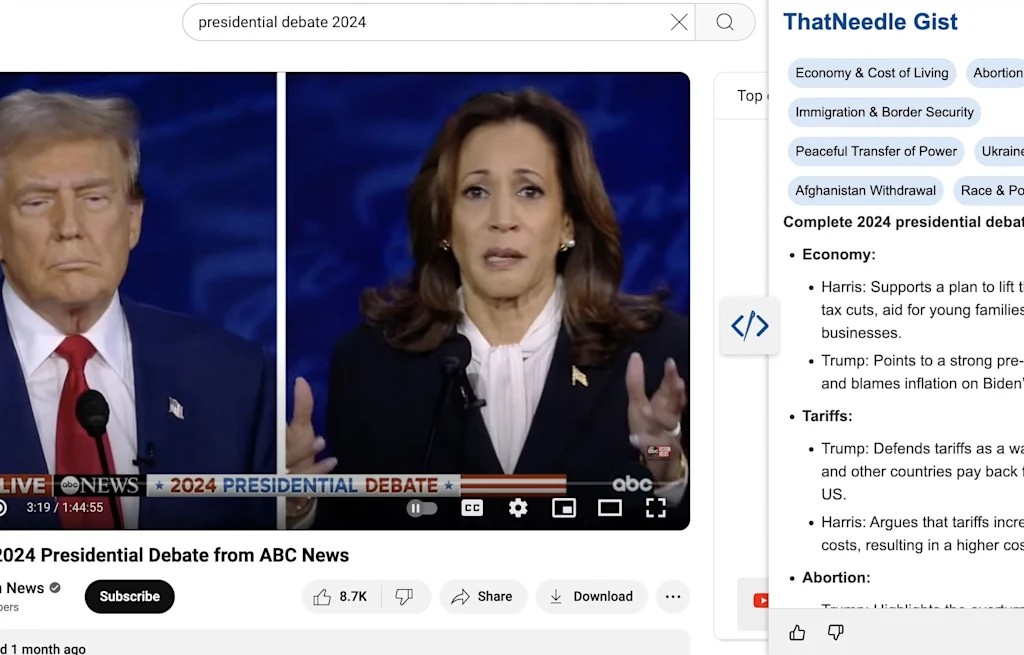The height and width of the screenshot is (655, 1024).
Task: Open the more actions (three dots) menu
Action: (673, 596)
